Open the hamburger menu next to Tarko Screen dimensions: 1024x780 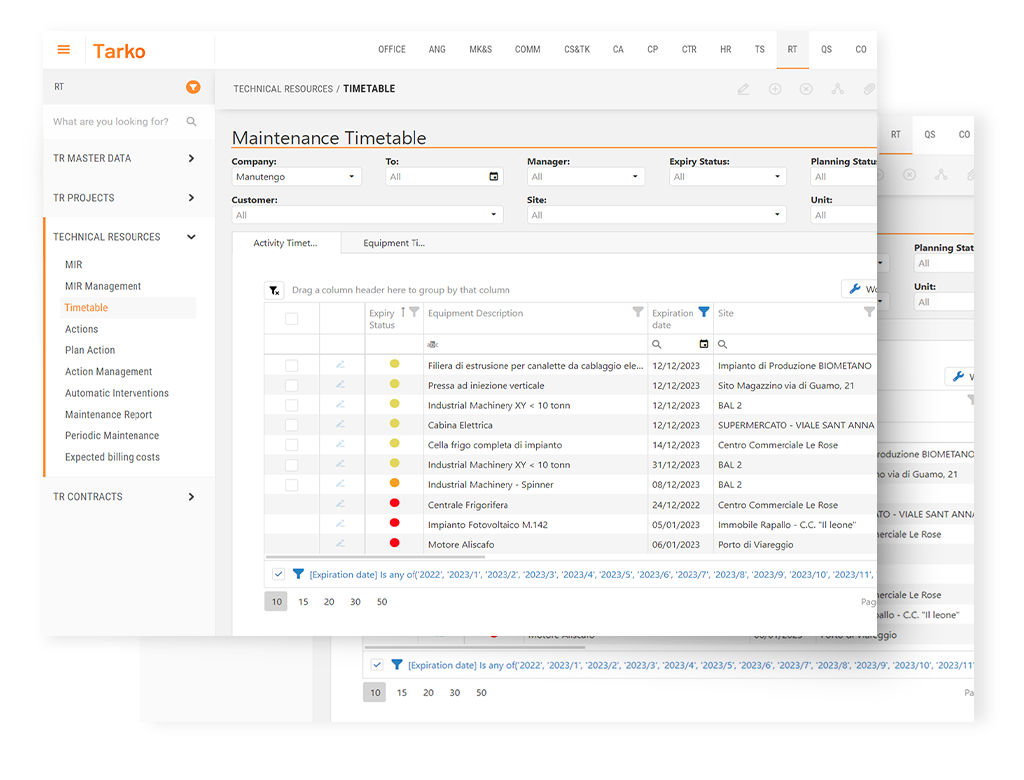[64, 50]
